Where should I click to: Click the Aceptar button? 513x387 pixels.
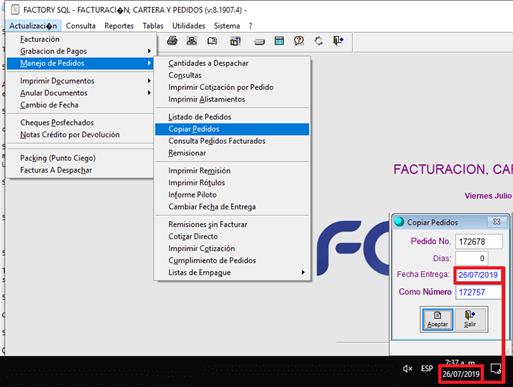pos(437,319)
